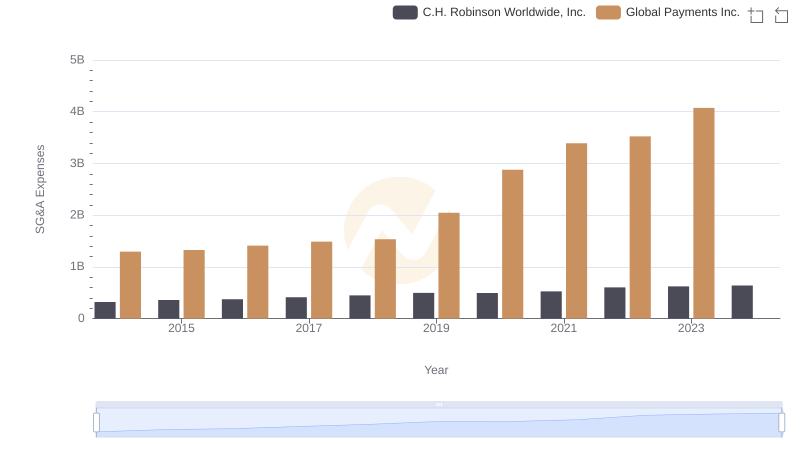Image resolution: width=800 pixels, height=461 pixels.
Task: Click the Year axis title
Action: [x=436, y=370]
